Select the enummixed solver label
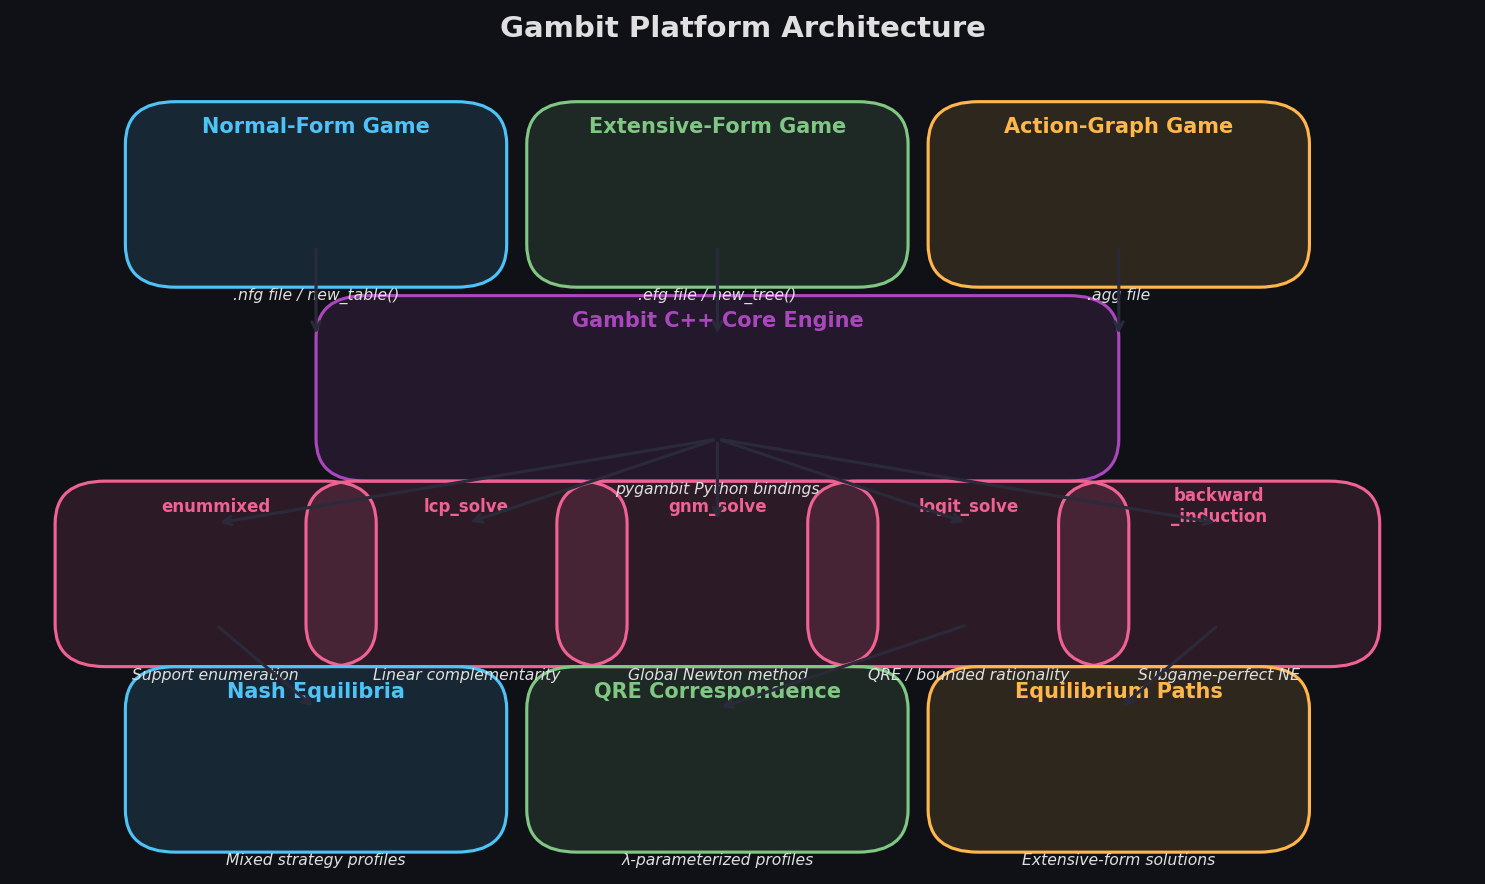This screenshot has width=1485, height=884. 216,507
